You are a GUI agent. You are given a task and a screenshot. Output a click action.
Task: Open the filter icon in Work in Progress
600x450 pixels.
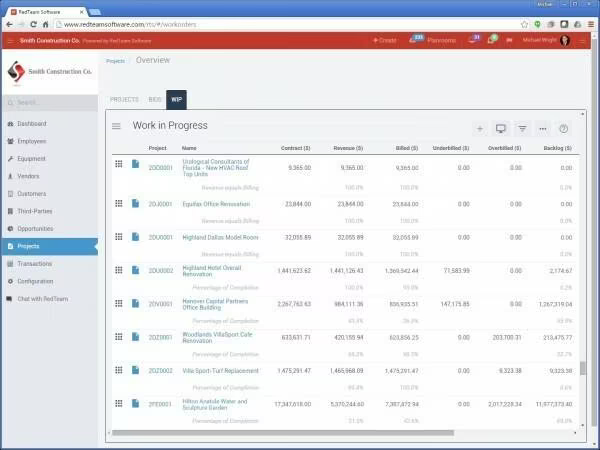coord(522,129)
